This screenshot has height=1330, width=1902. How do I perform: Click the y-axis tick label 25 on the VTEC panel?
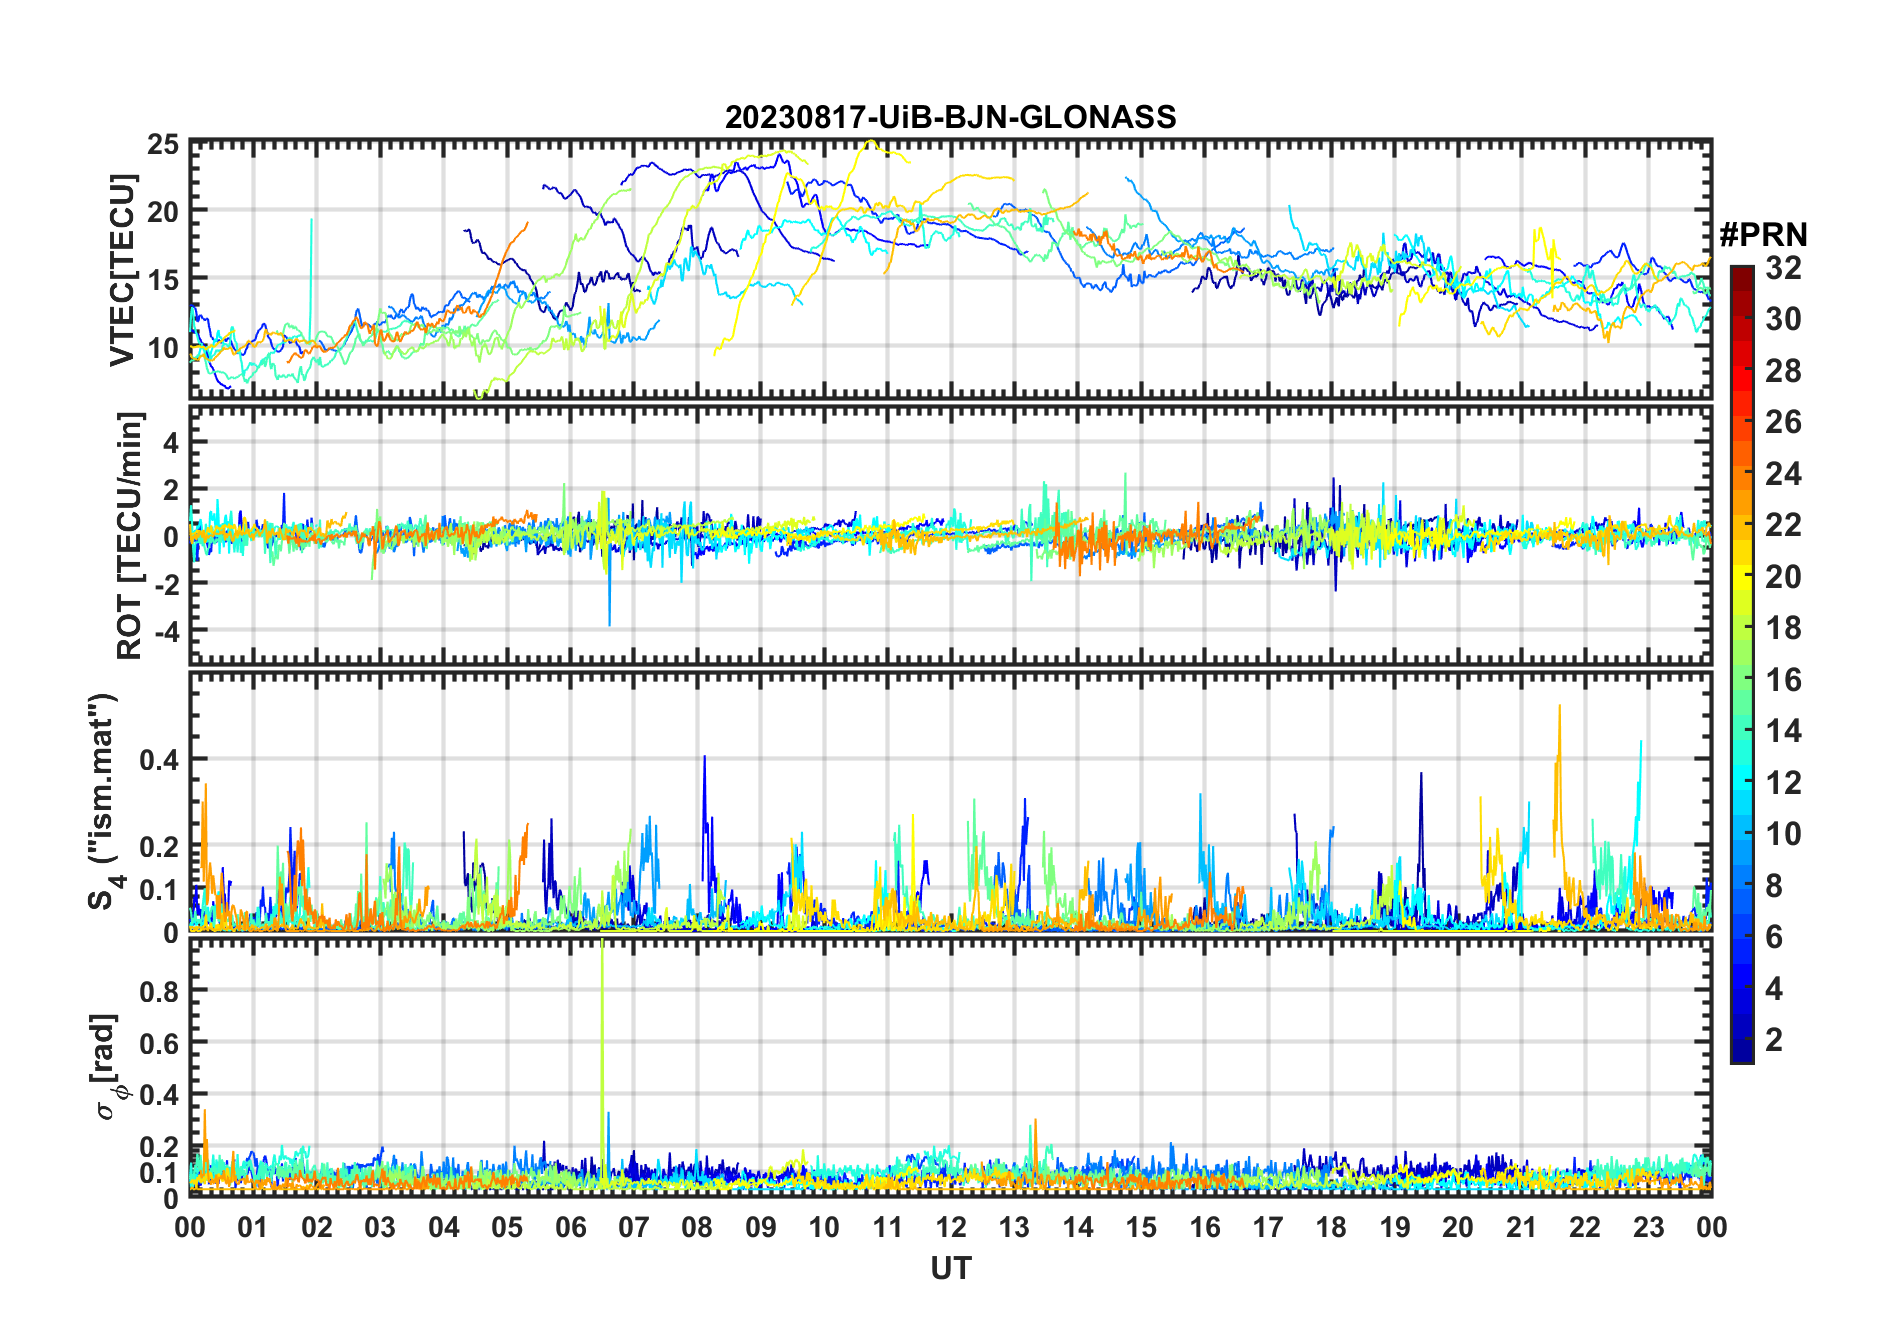[163, 145]
